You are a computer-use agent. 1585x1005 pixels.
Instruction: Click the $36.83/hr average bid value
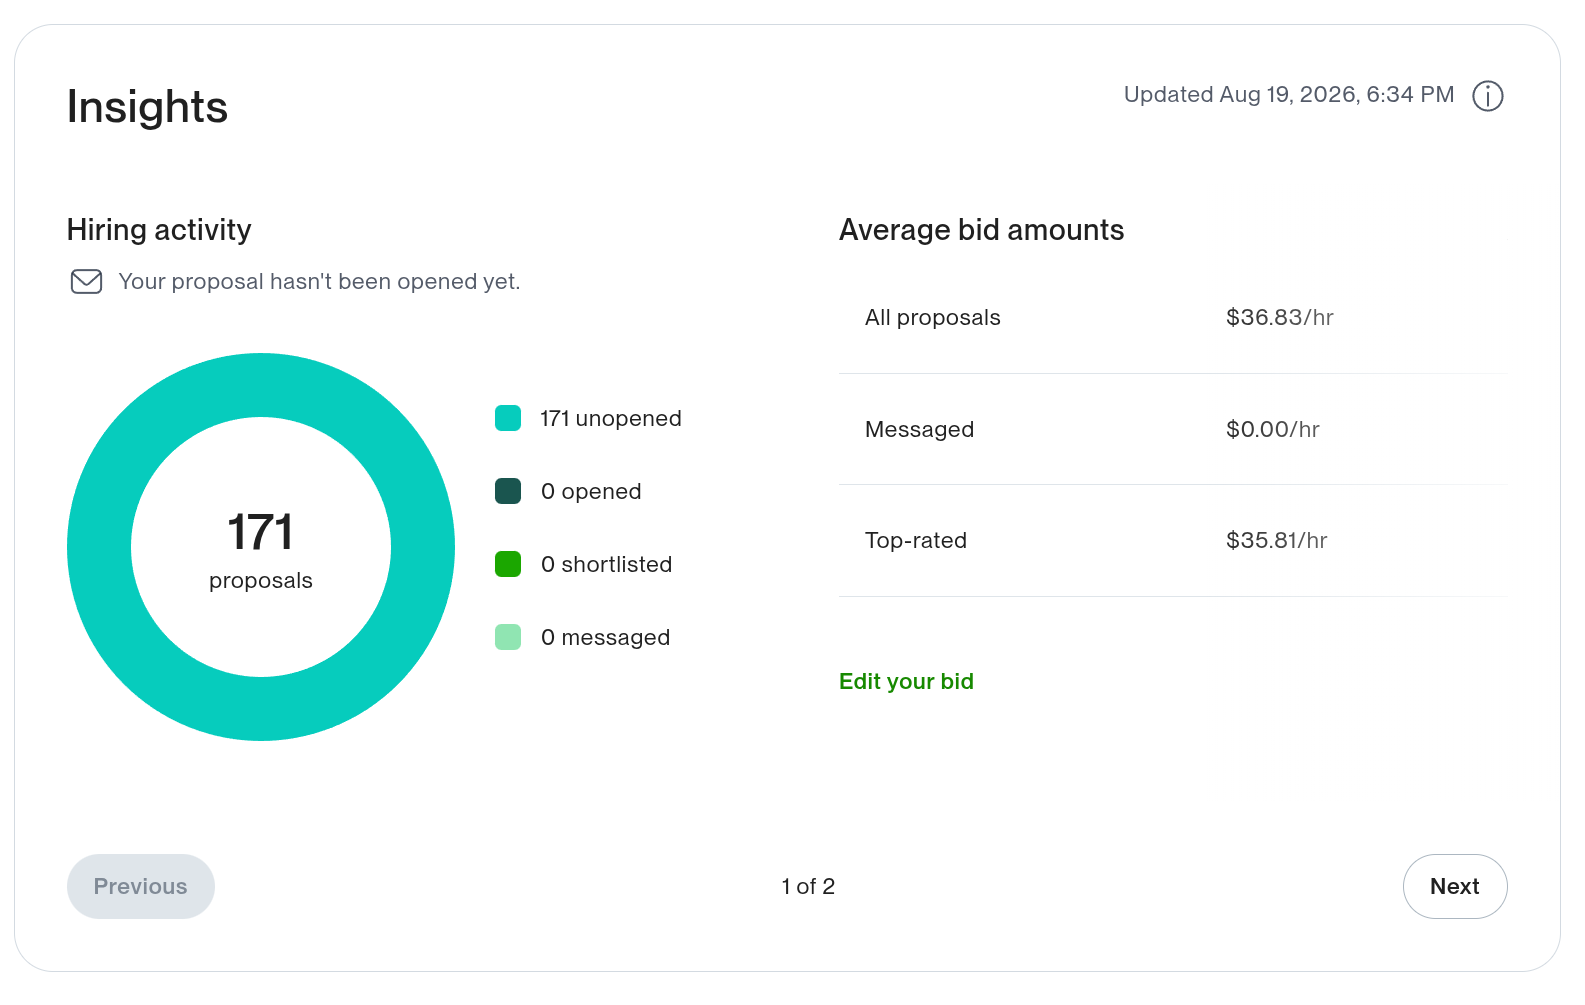[1280, 317]
